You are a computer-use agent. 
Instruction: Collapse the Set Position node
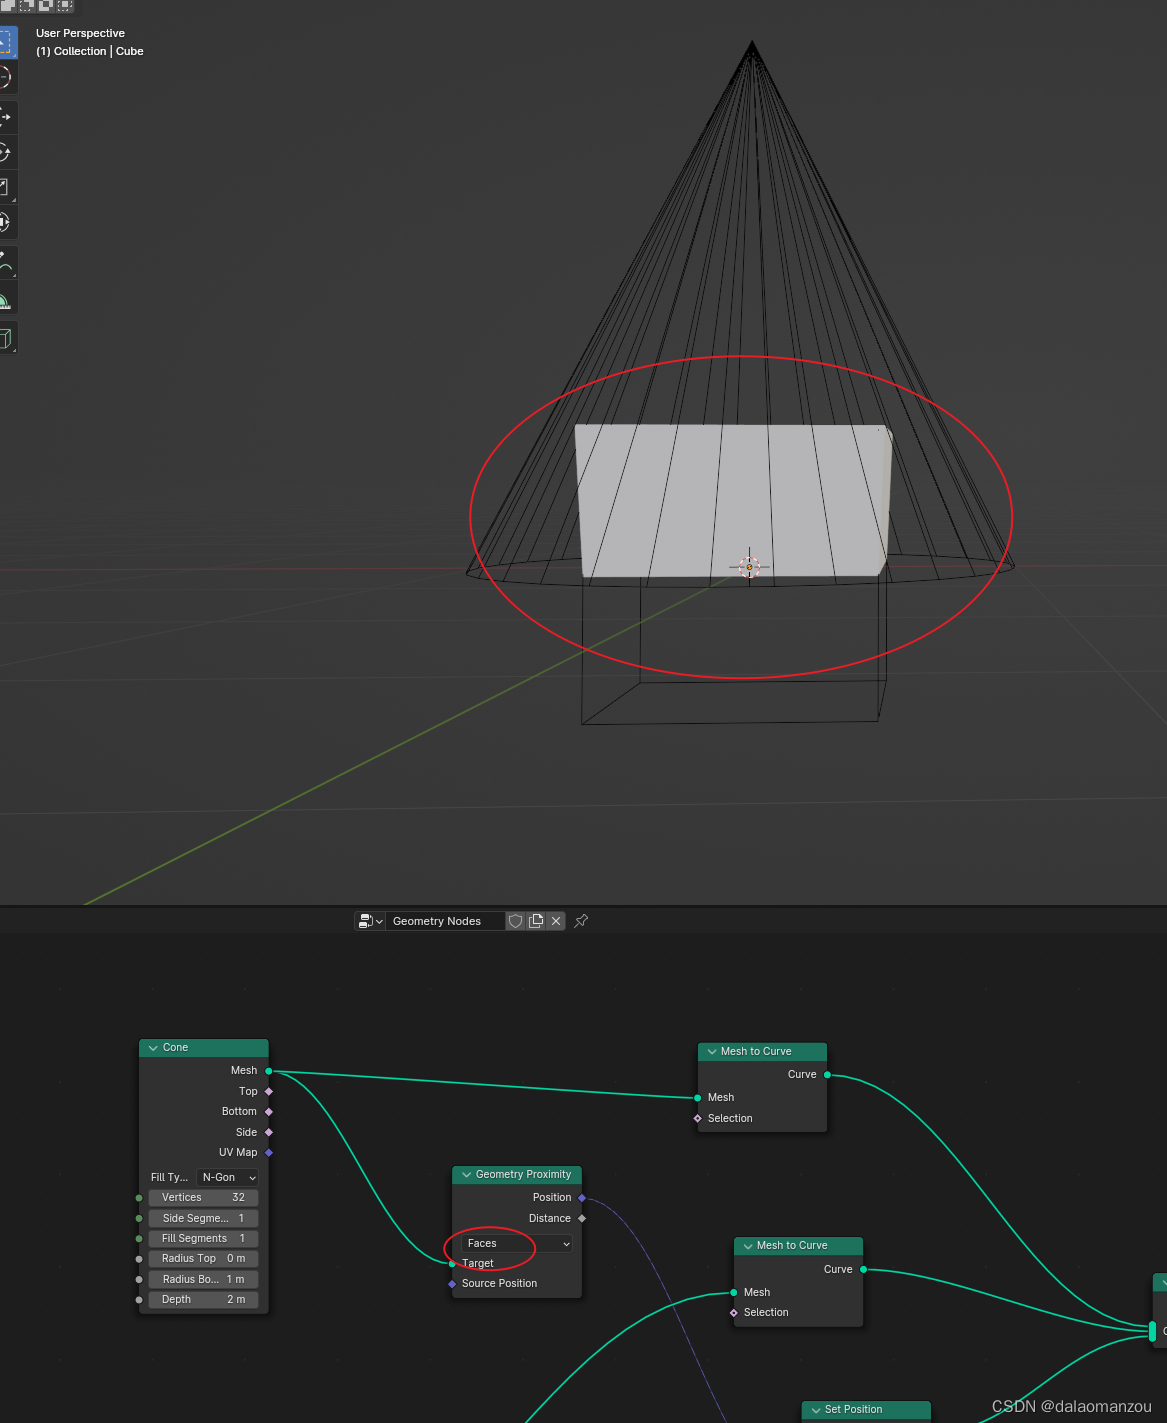pos(815,1410)
